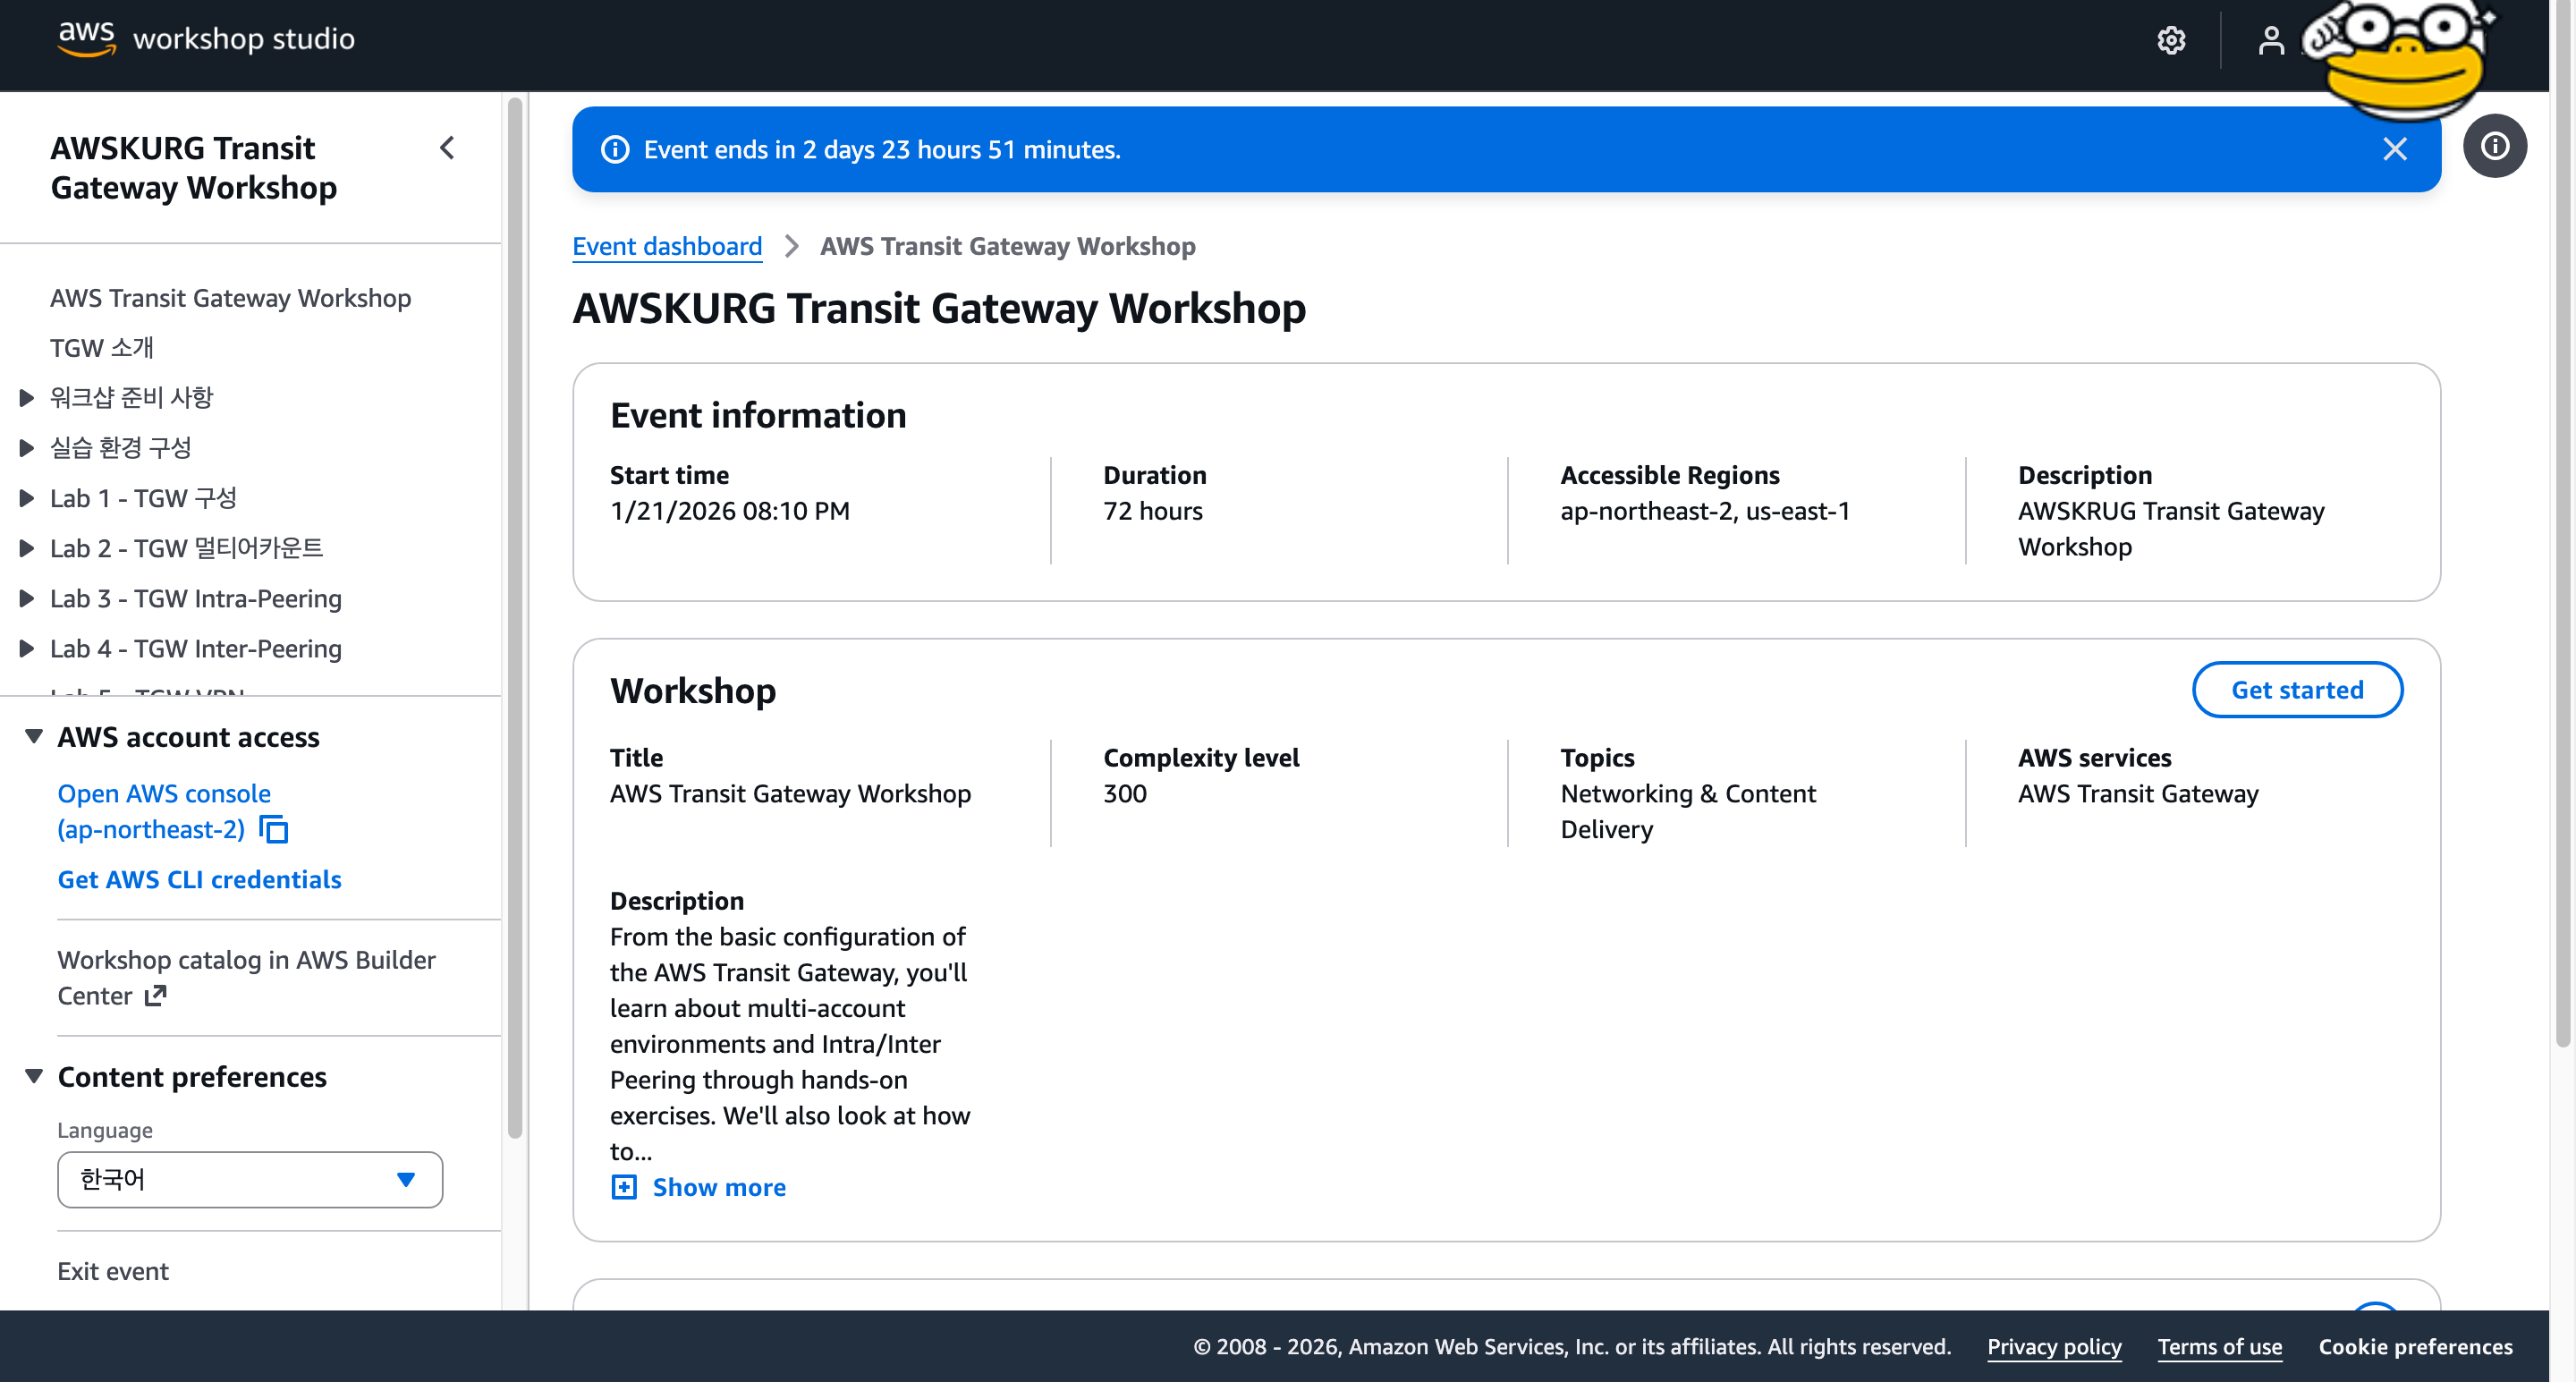Click the AWS workshop studio logo
This screenshot has height=1382, width=2576.
pos(206,38)
